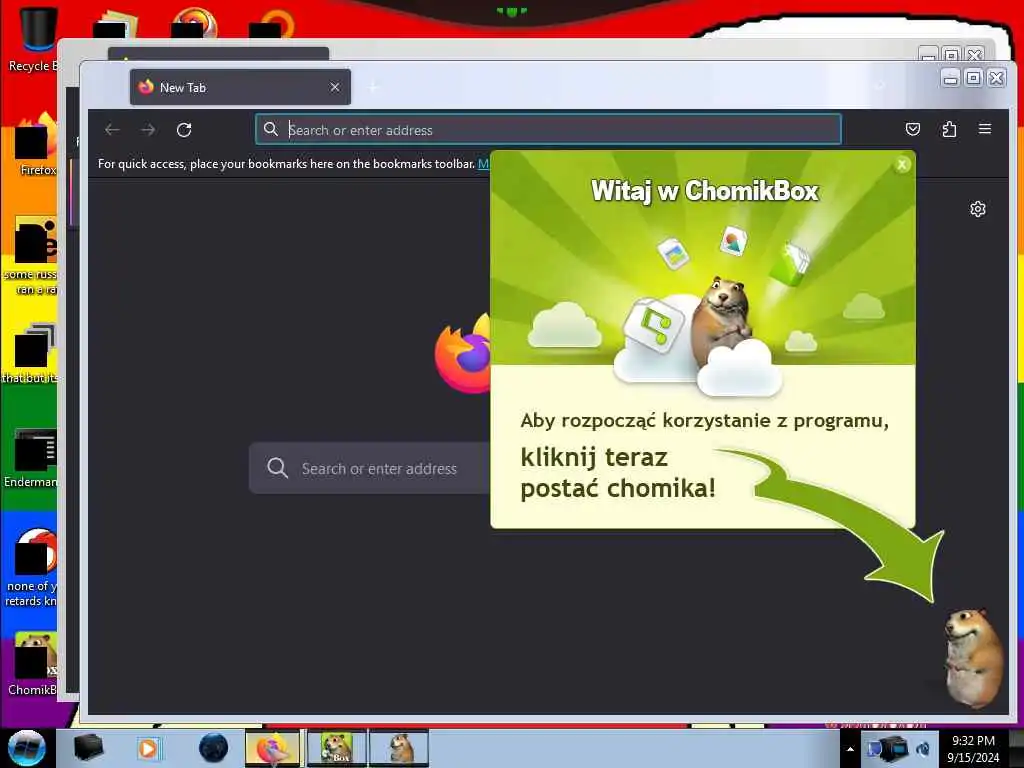Open the New Tab personalize gear icon
The width and height of the screenshot is (1024, 768).
tap(978, 209)
